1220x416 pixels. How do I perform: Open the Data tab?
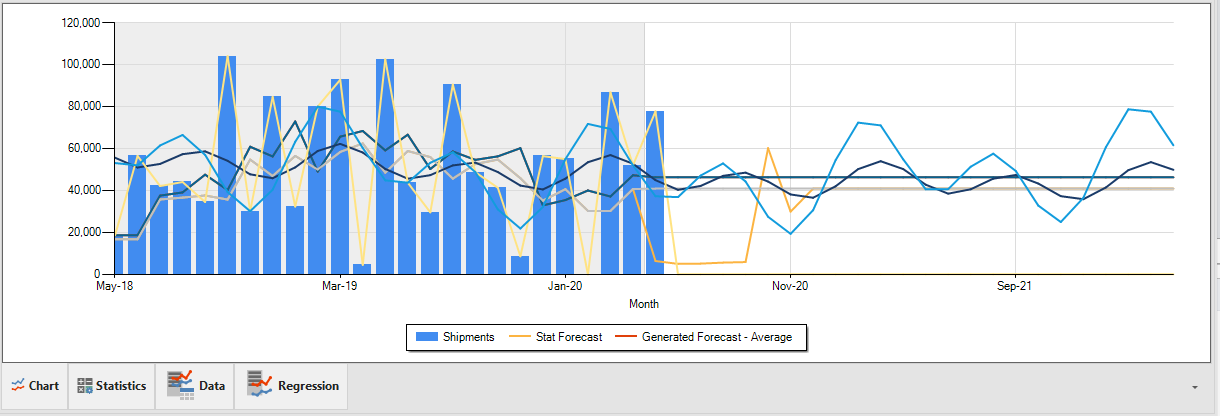tap(195, 386)
